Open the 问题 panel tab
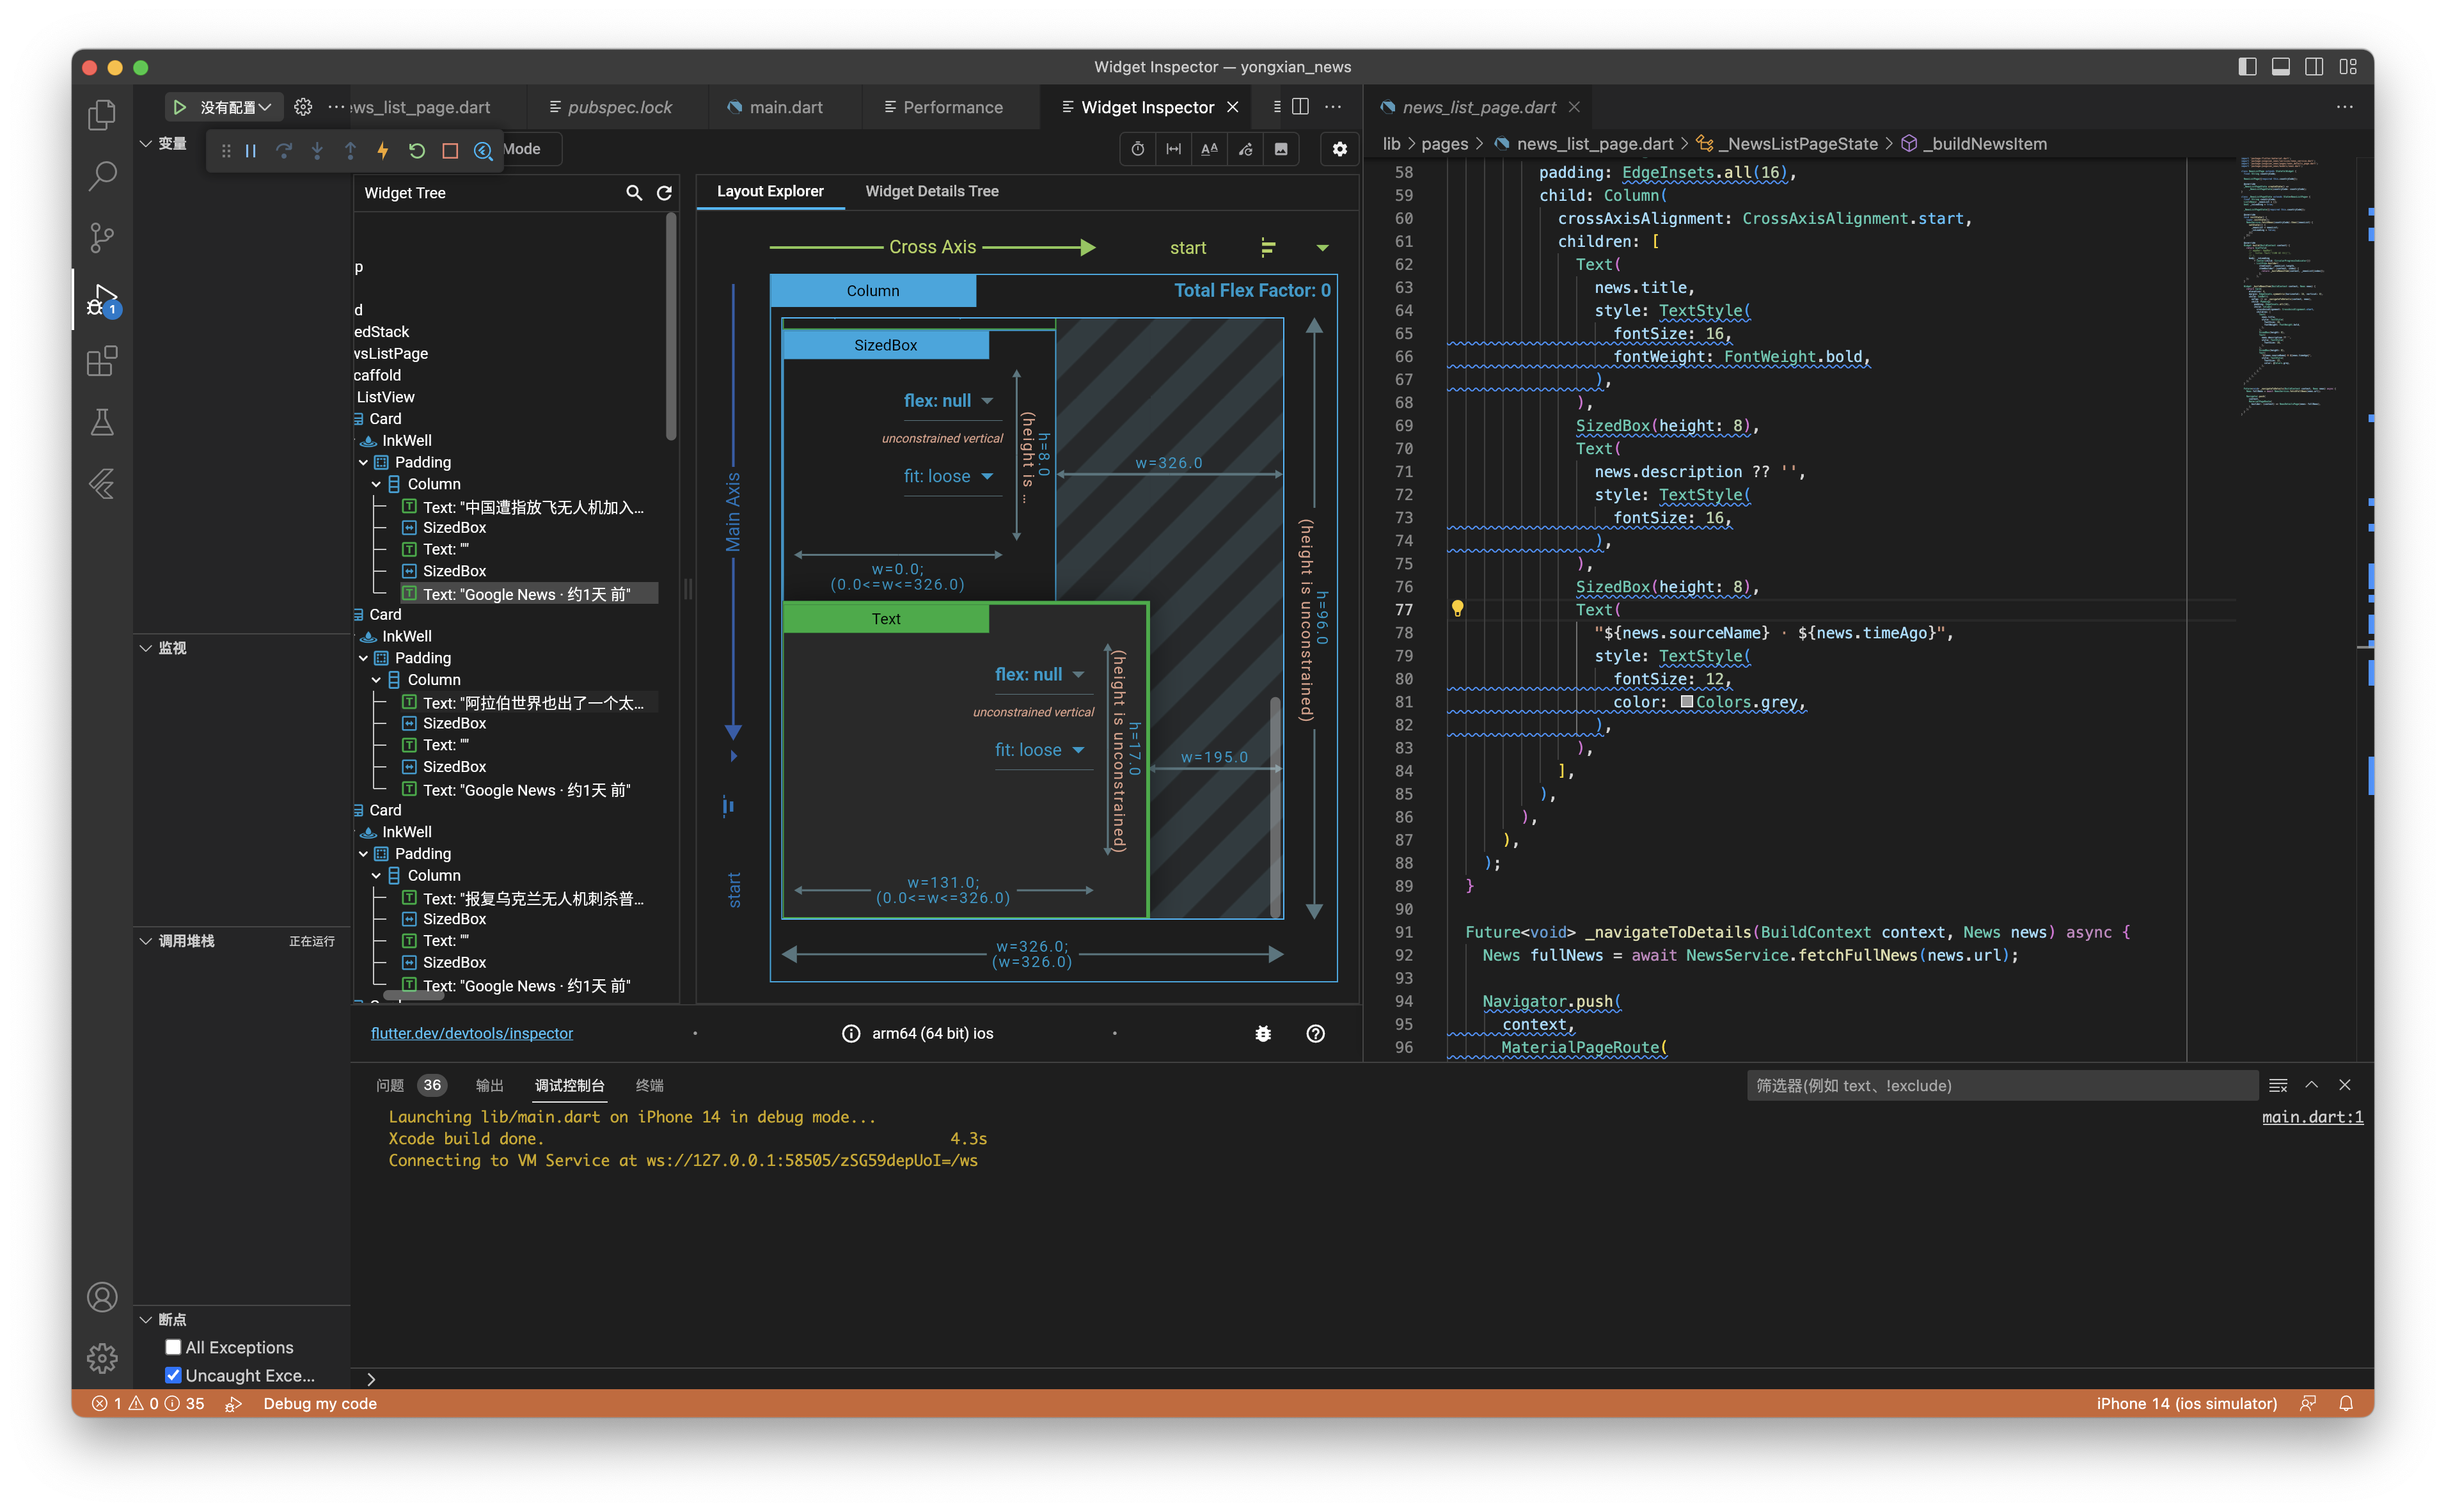This screenshot has height=1512, width=2446. 390,1085
